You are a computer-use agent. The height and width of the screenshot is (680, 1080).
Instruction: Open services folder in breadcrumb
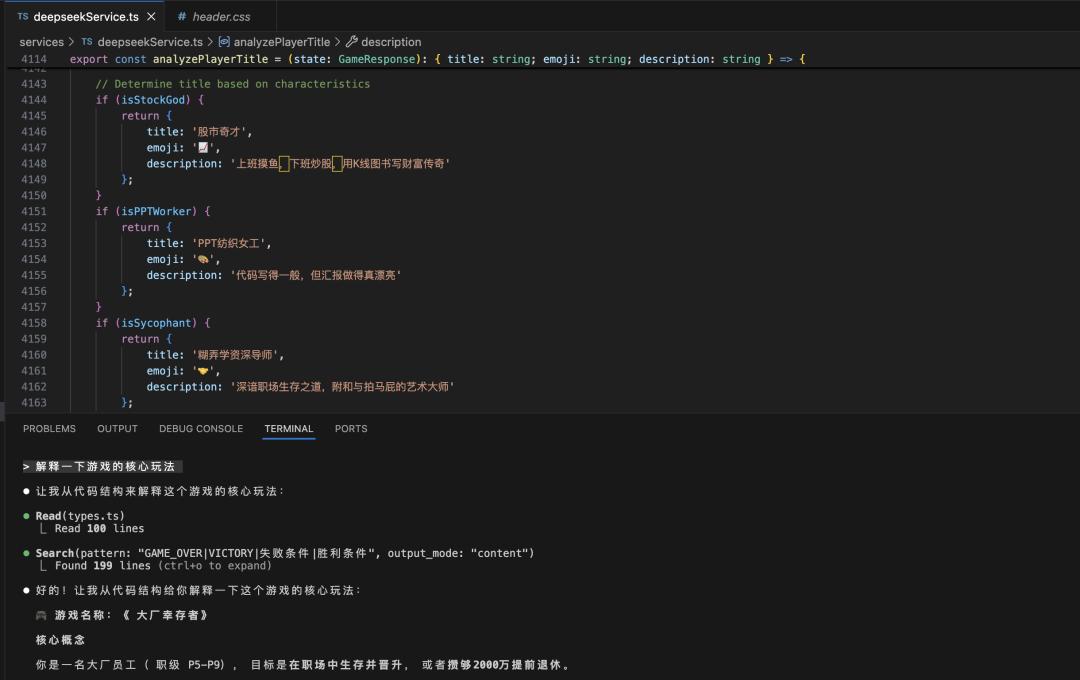[41, 42]
